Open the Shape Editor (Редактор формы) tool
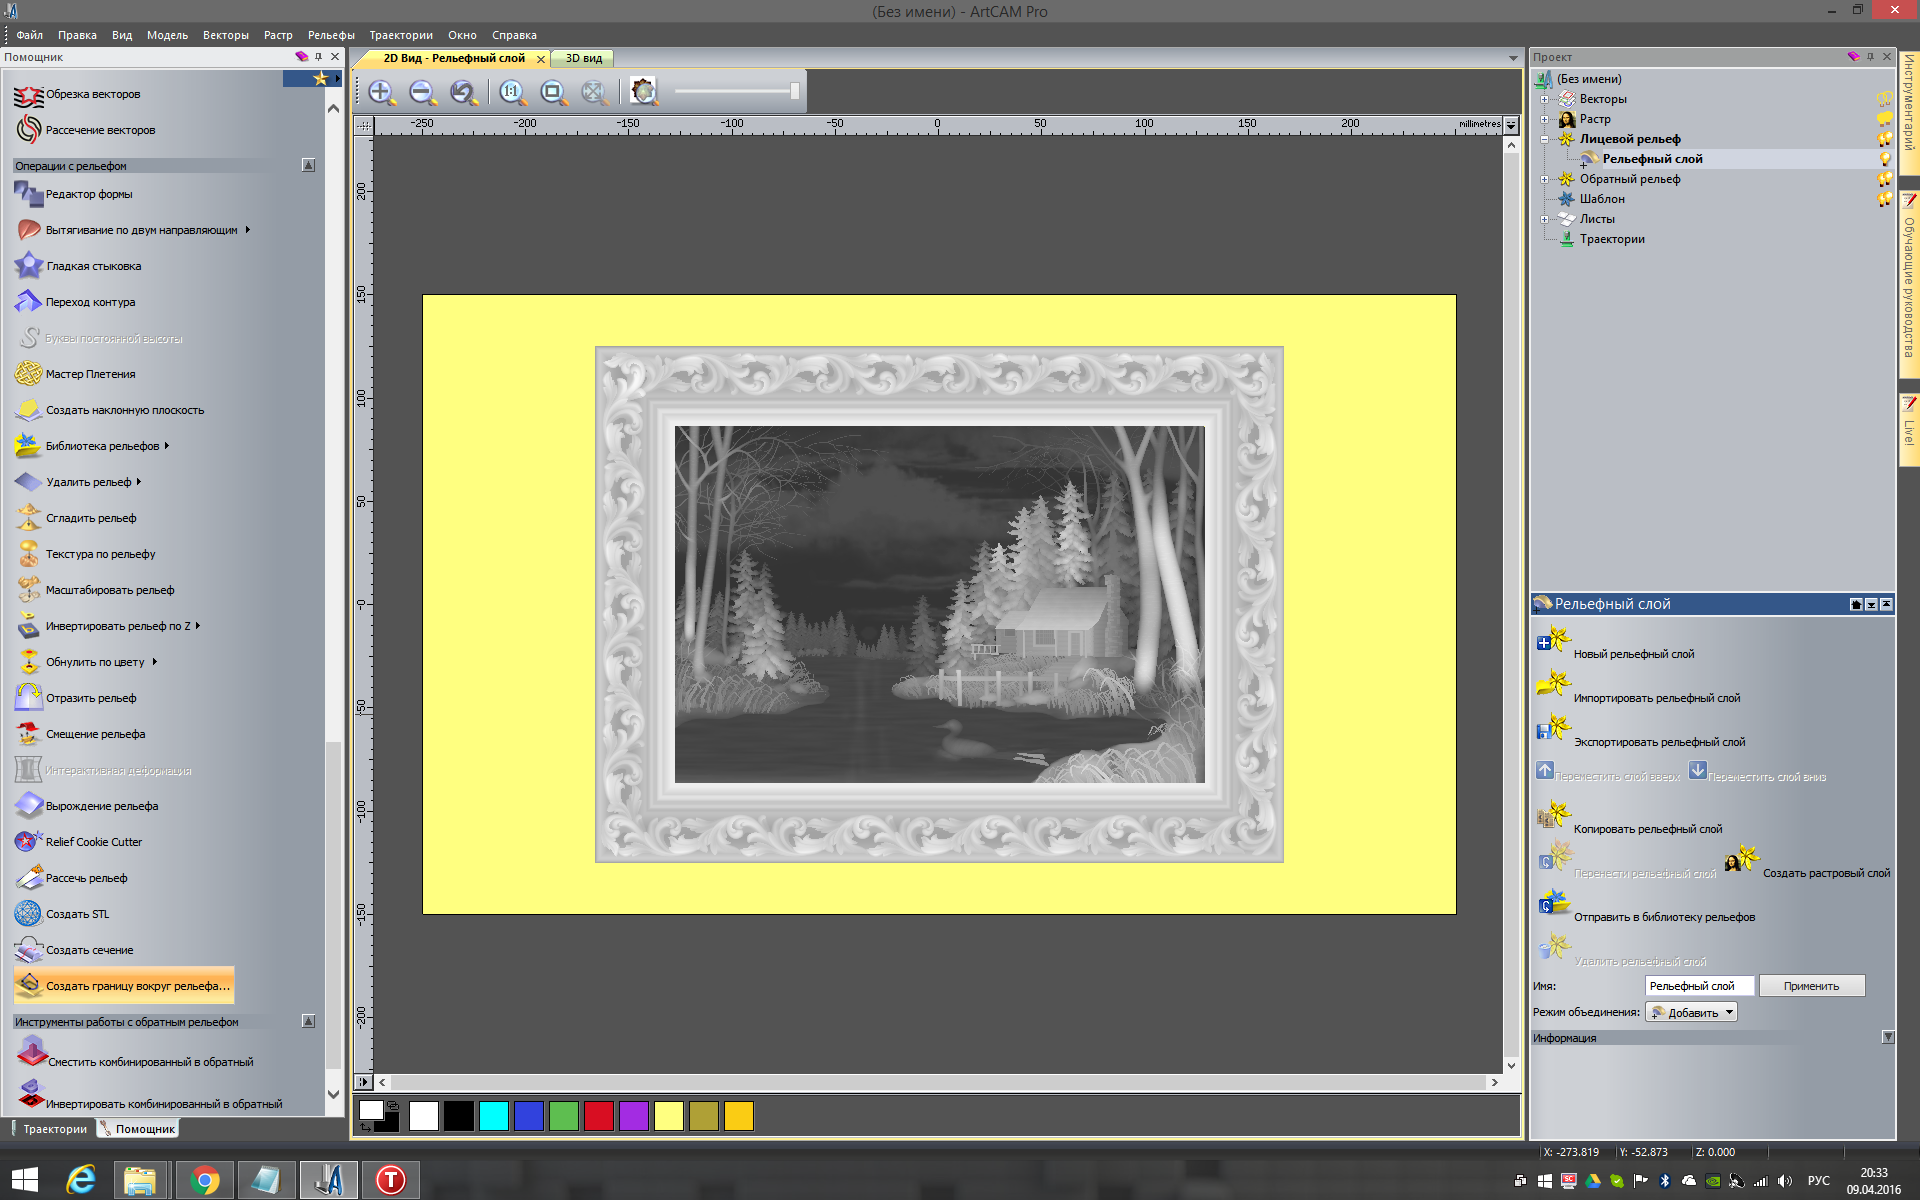This screenshot has width=1920, height=1200. coord(88,194)
